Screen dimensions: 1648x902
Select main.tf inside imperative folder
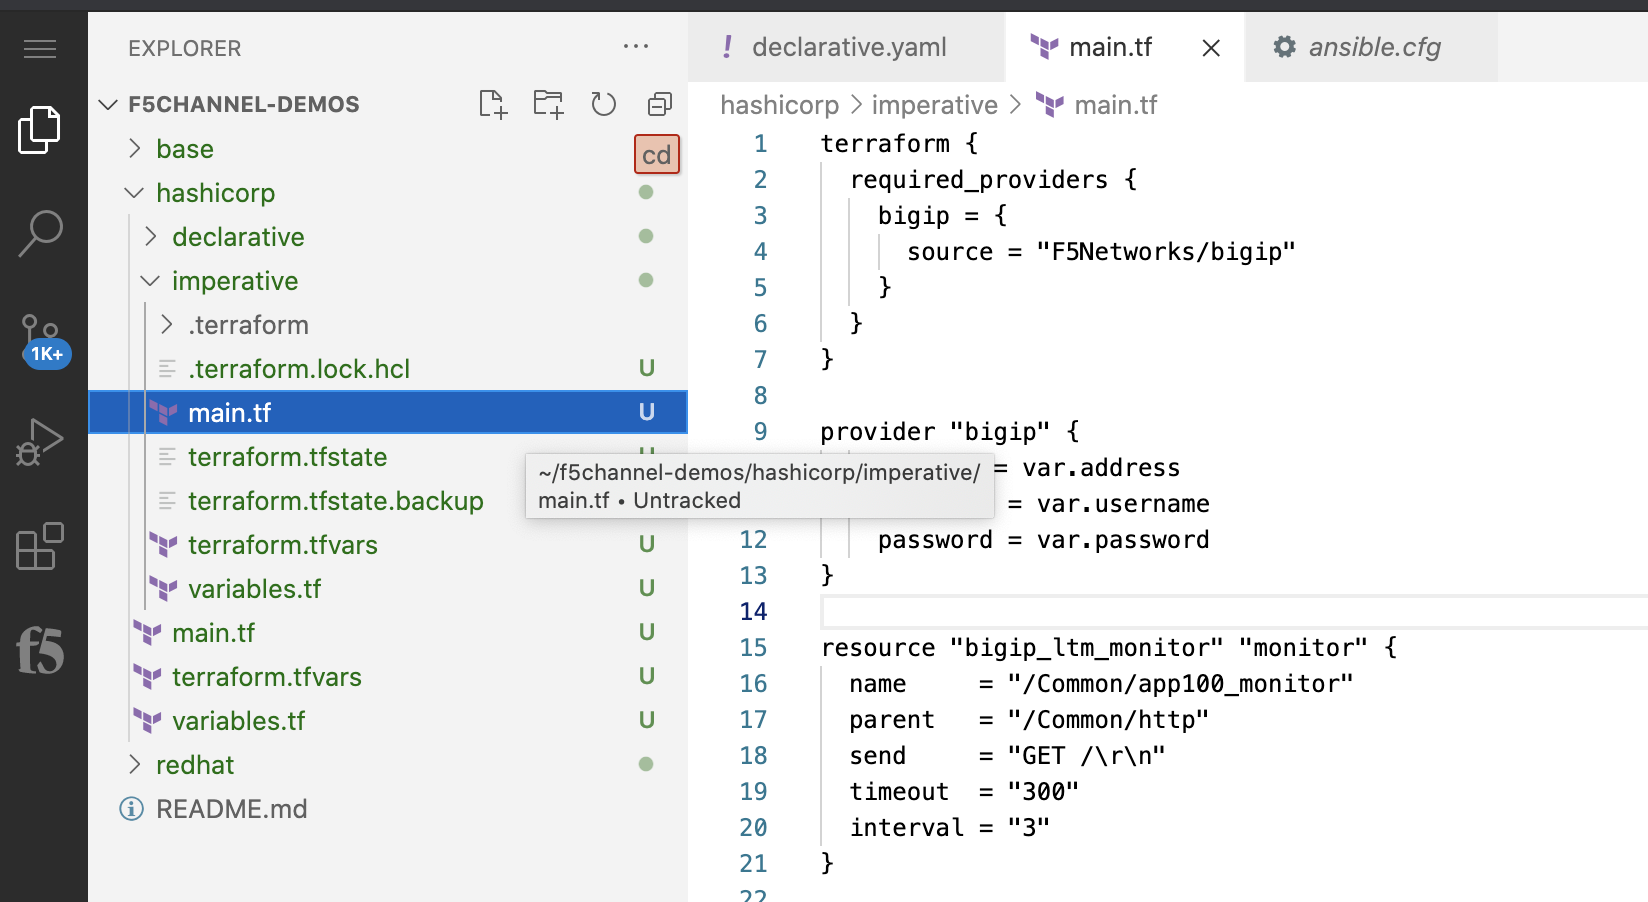click(x=388, y=413)
